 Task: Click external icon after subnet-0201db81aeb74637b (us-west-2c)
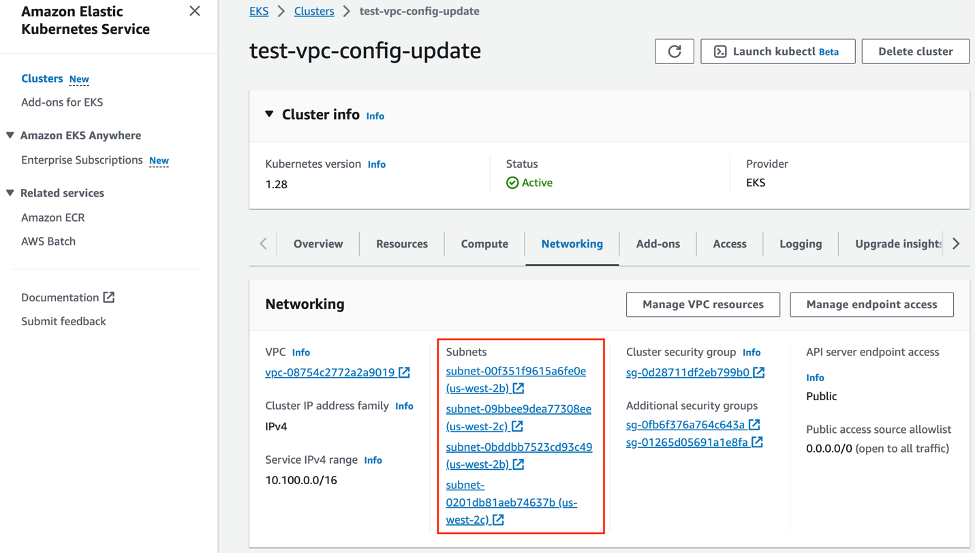click(x=498, y=520)
